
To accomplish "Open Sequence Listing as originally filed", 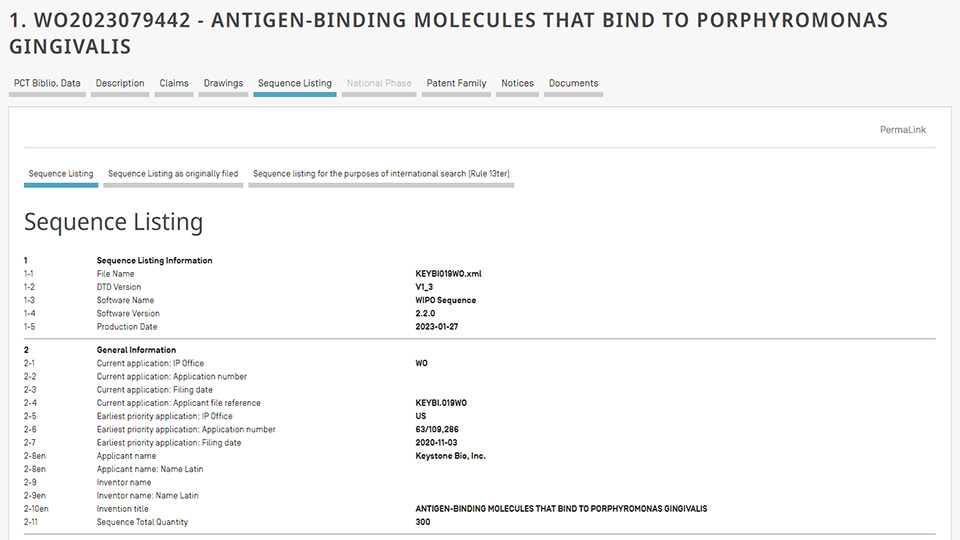I will pos(173,173).
